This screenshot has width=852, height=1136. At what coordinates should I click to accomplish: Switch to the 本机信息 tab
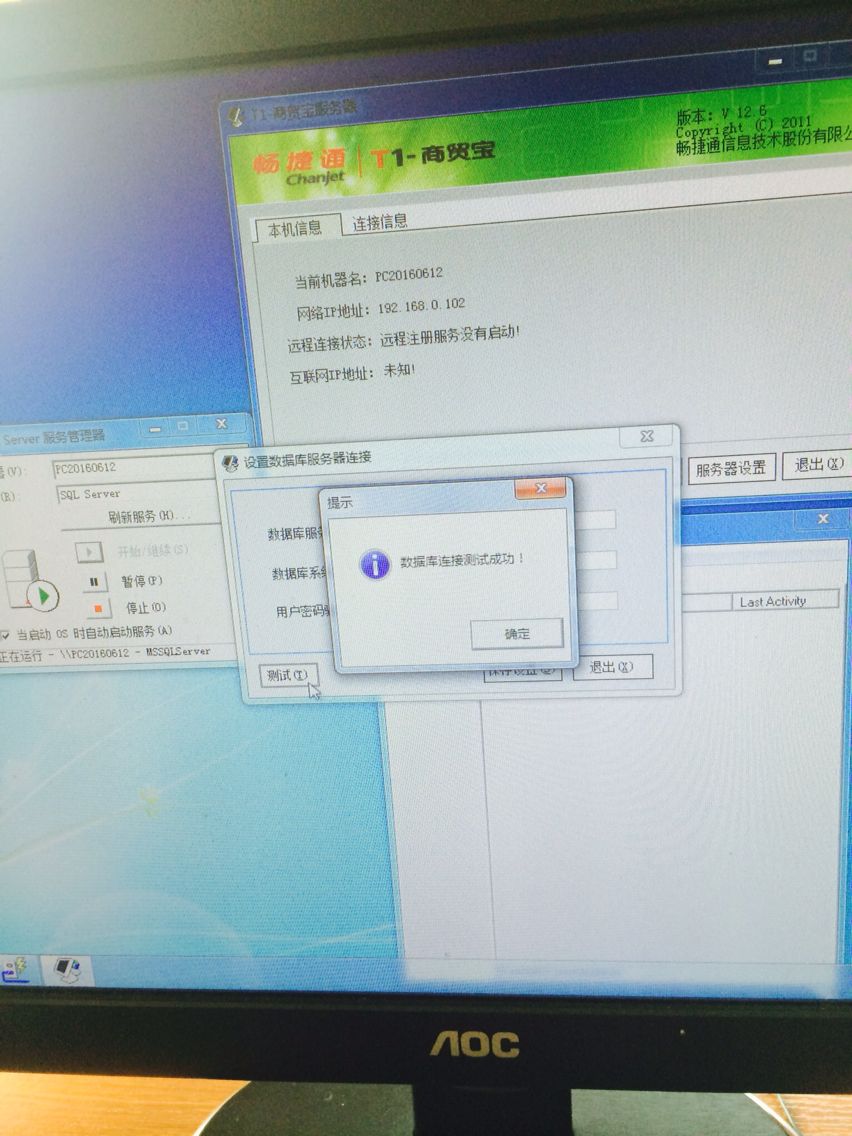tap(296, 229)
